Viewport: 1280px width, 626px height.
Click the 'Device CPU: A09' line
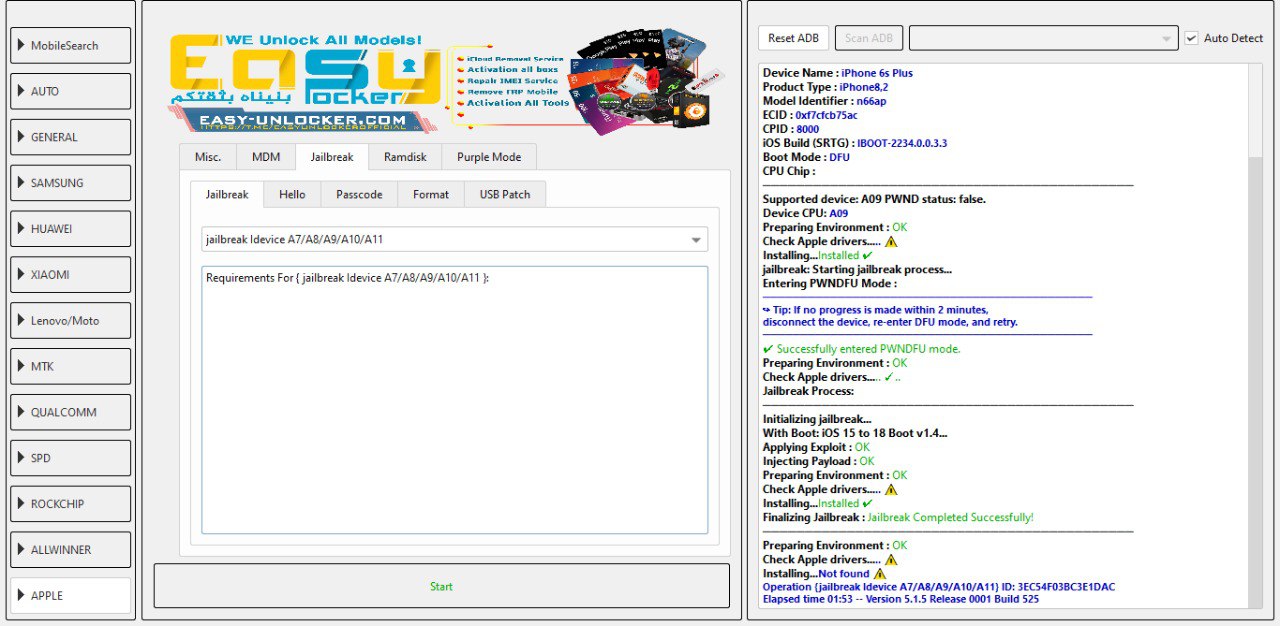click(806, 213)
